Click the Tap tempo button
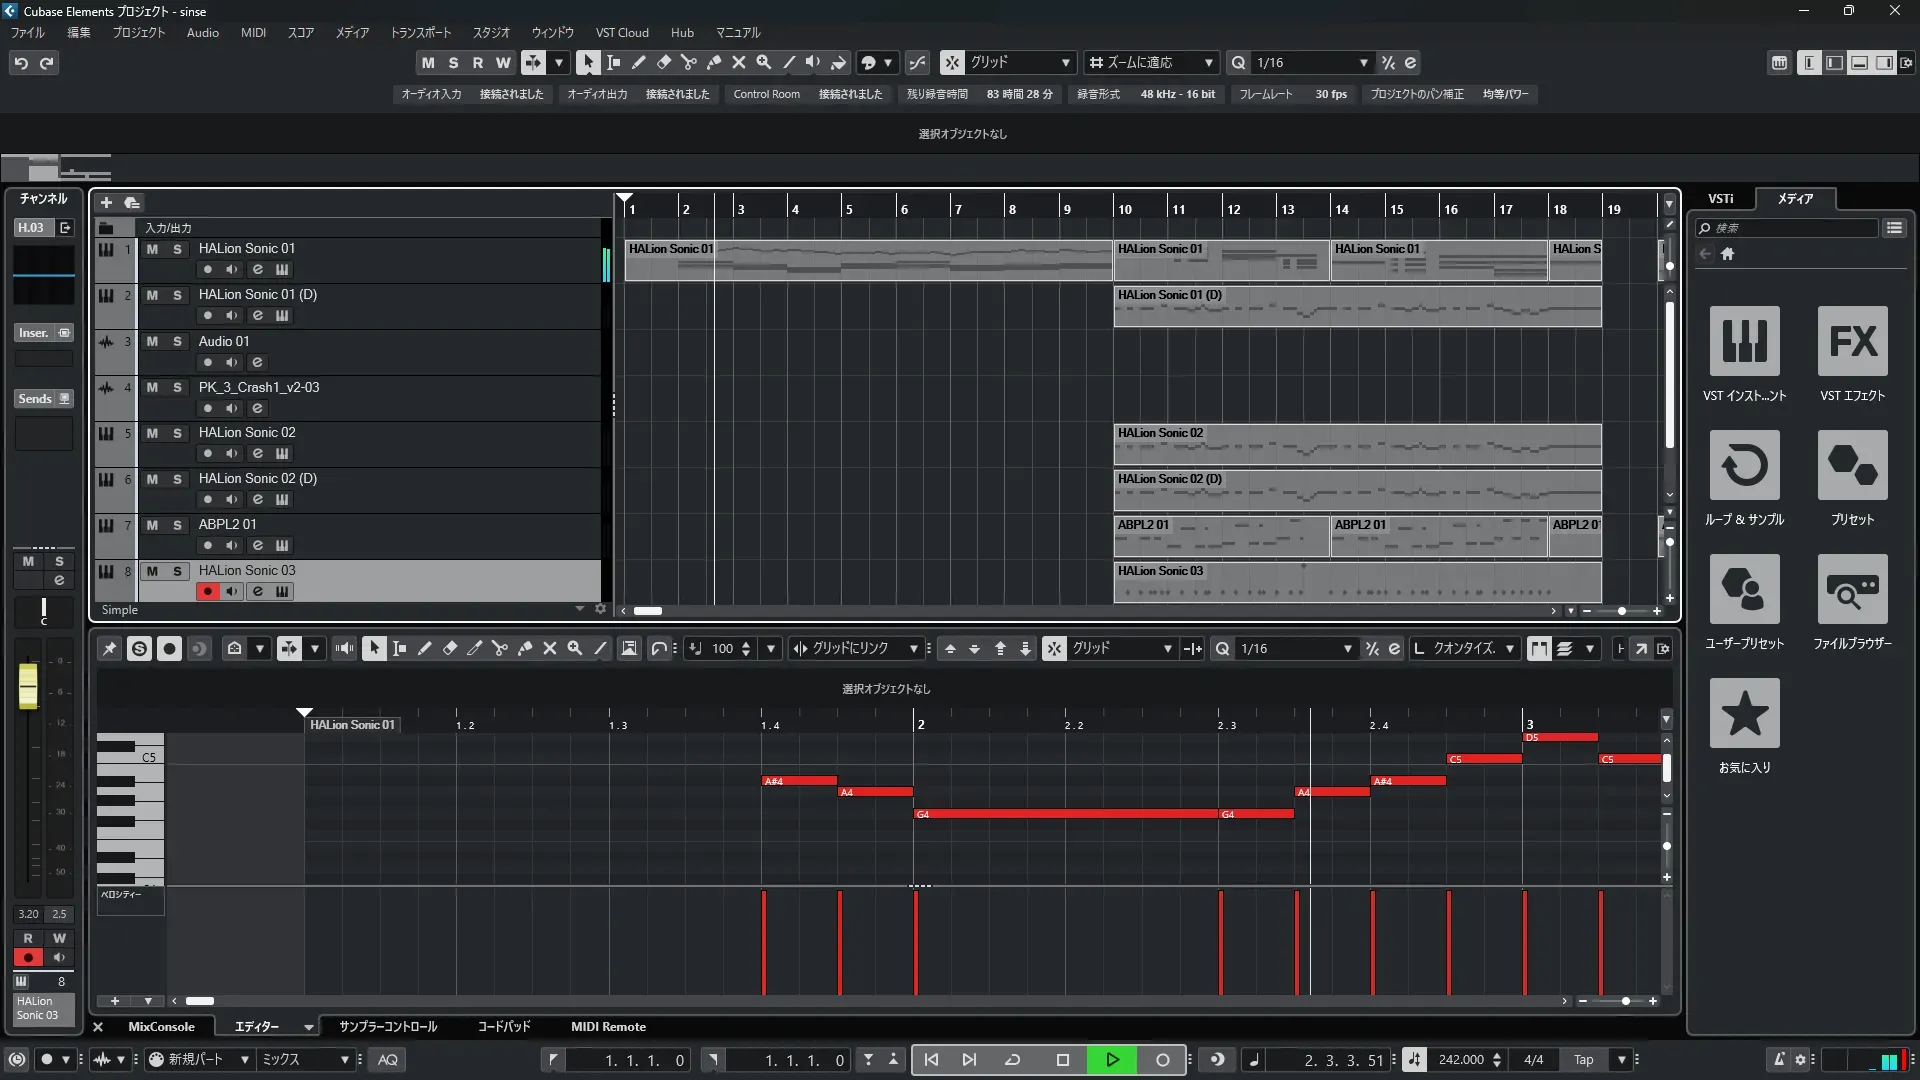 click(1583, 1060)
